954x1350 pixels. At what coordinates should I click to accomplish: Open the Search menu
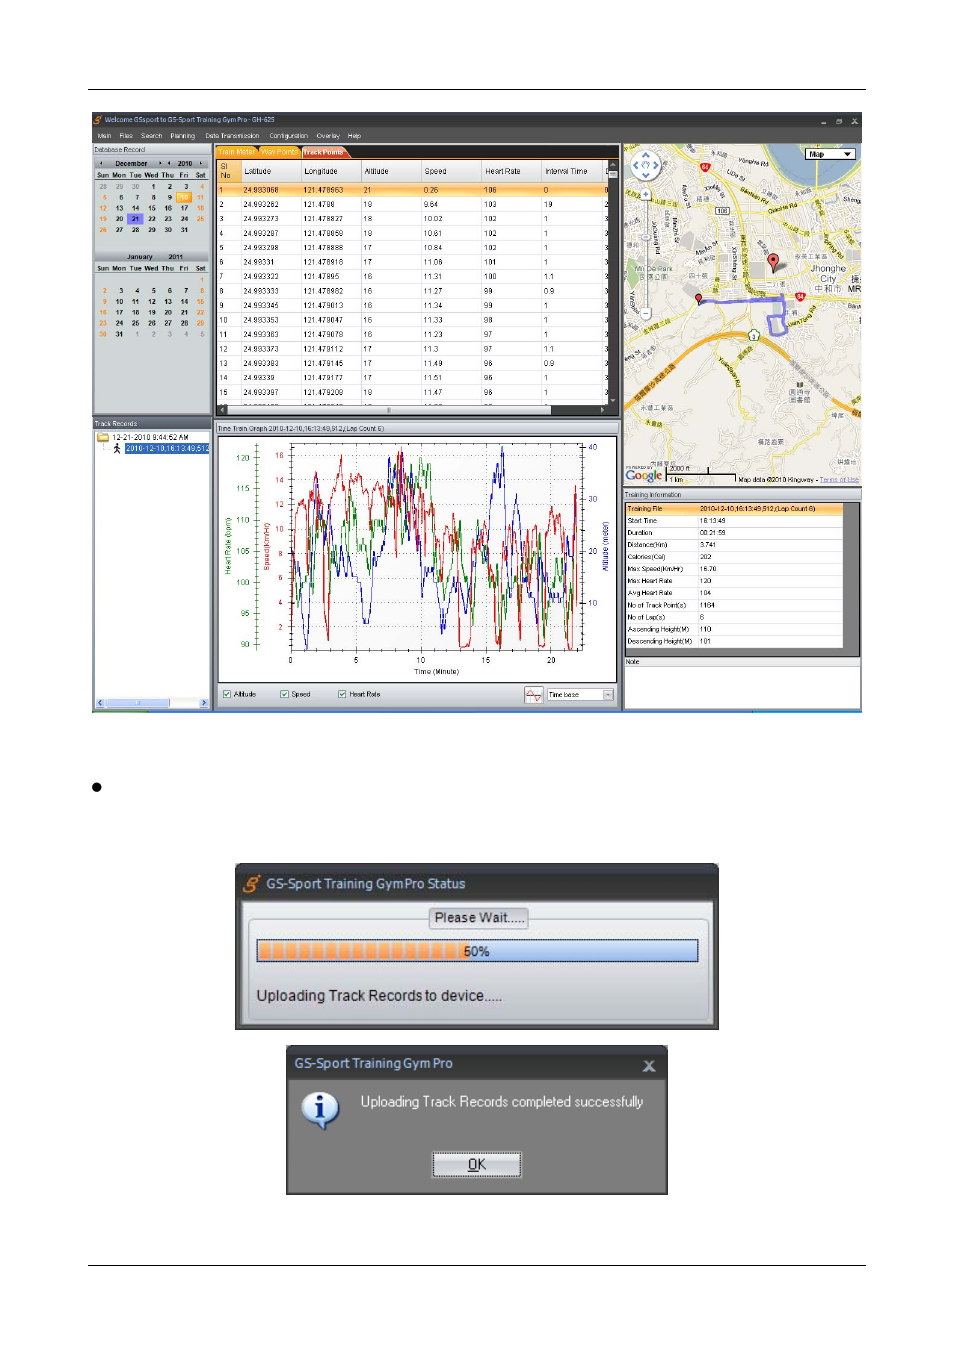click(152, 136)
